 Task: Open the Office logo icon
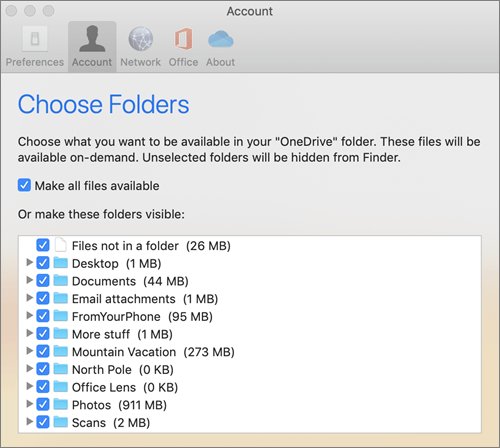183,39
